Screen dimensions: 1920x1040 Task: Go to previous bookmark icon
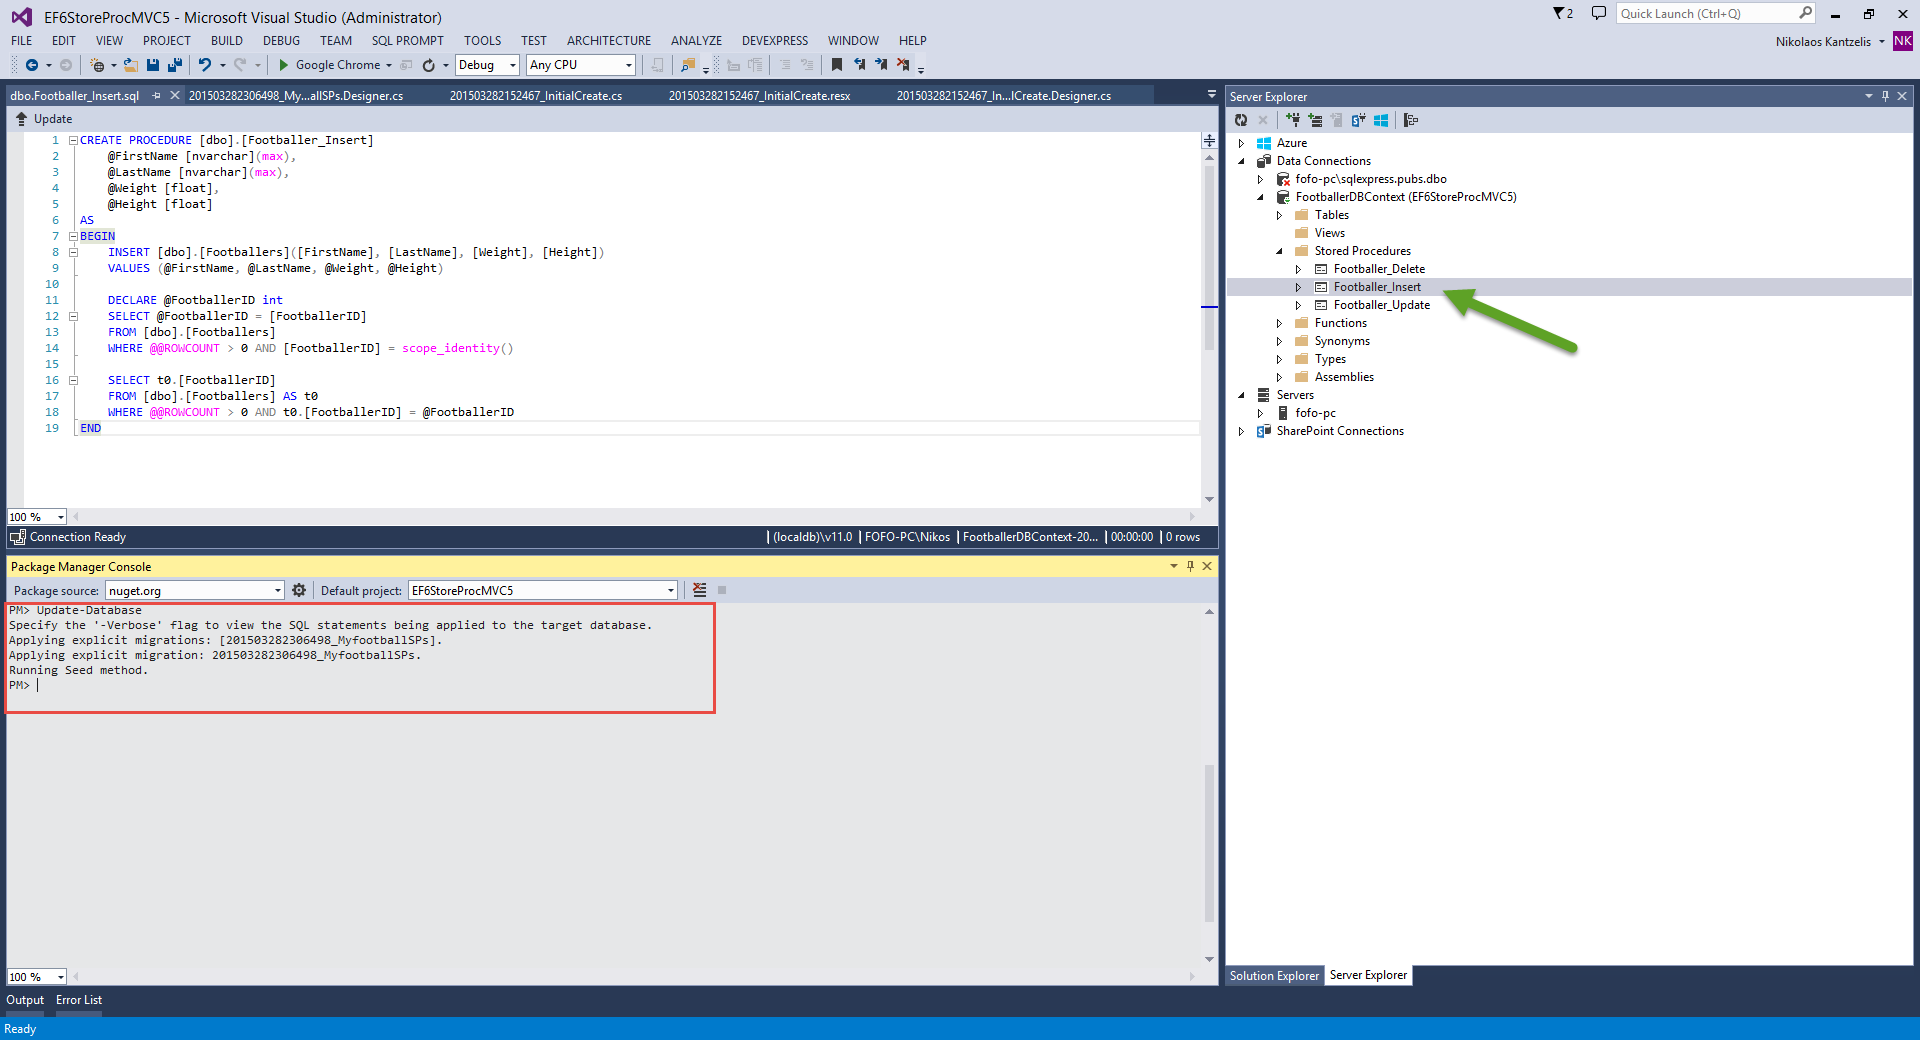coord(859,65)
